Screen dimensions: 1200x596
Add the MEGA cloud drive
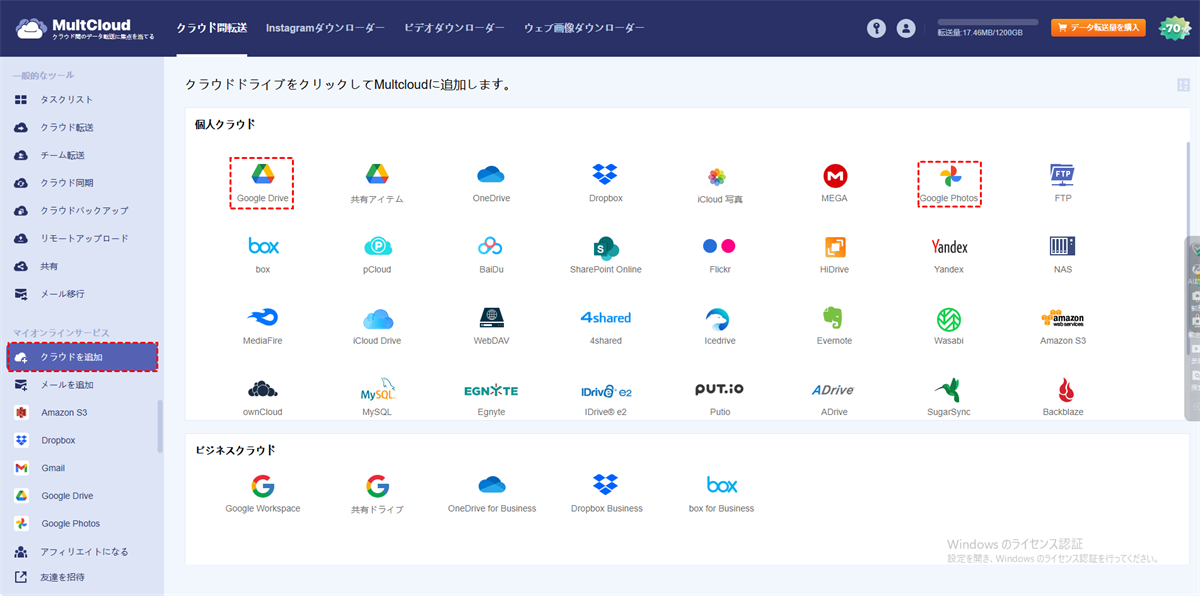(x=834, y=184)
